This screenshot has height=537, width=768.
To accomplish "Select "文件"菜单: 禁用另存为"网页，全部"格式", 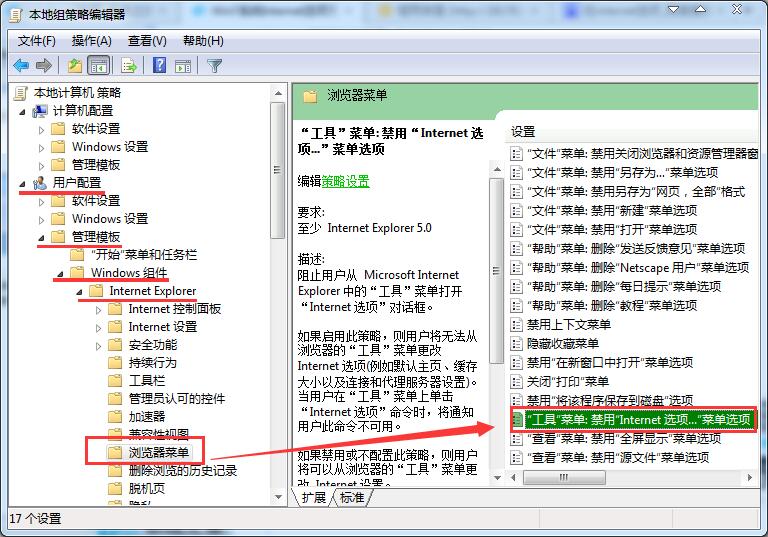I will pos(628,192).
